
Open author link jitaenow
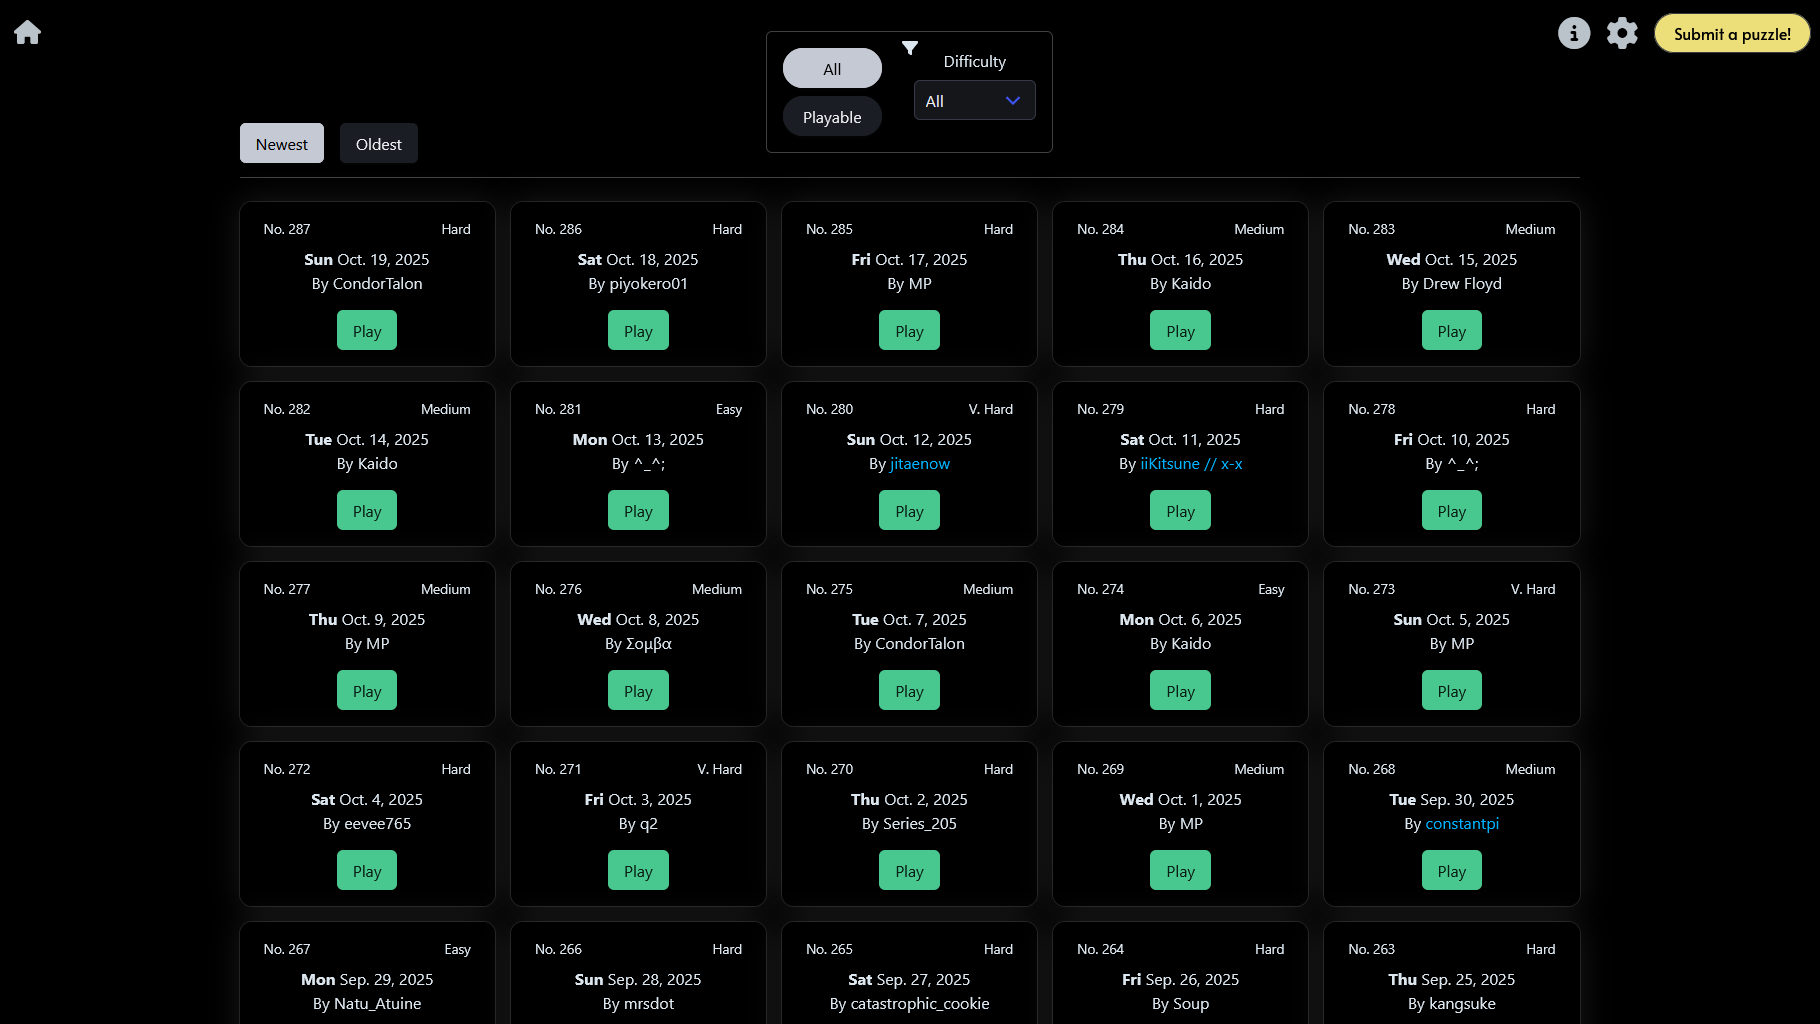click(919, 464)
